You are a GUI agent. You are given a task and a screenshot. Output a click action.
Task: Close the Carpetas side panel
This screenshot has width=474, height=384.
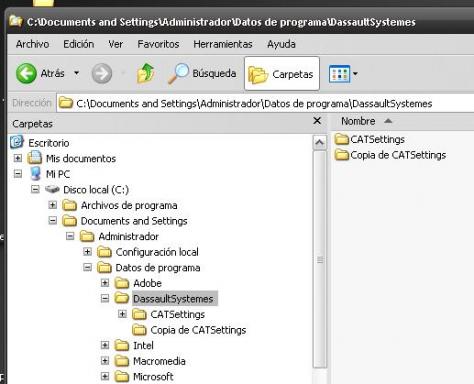317,121
